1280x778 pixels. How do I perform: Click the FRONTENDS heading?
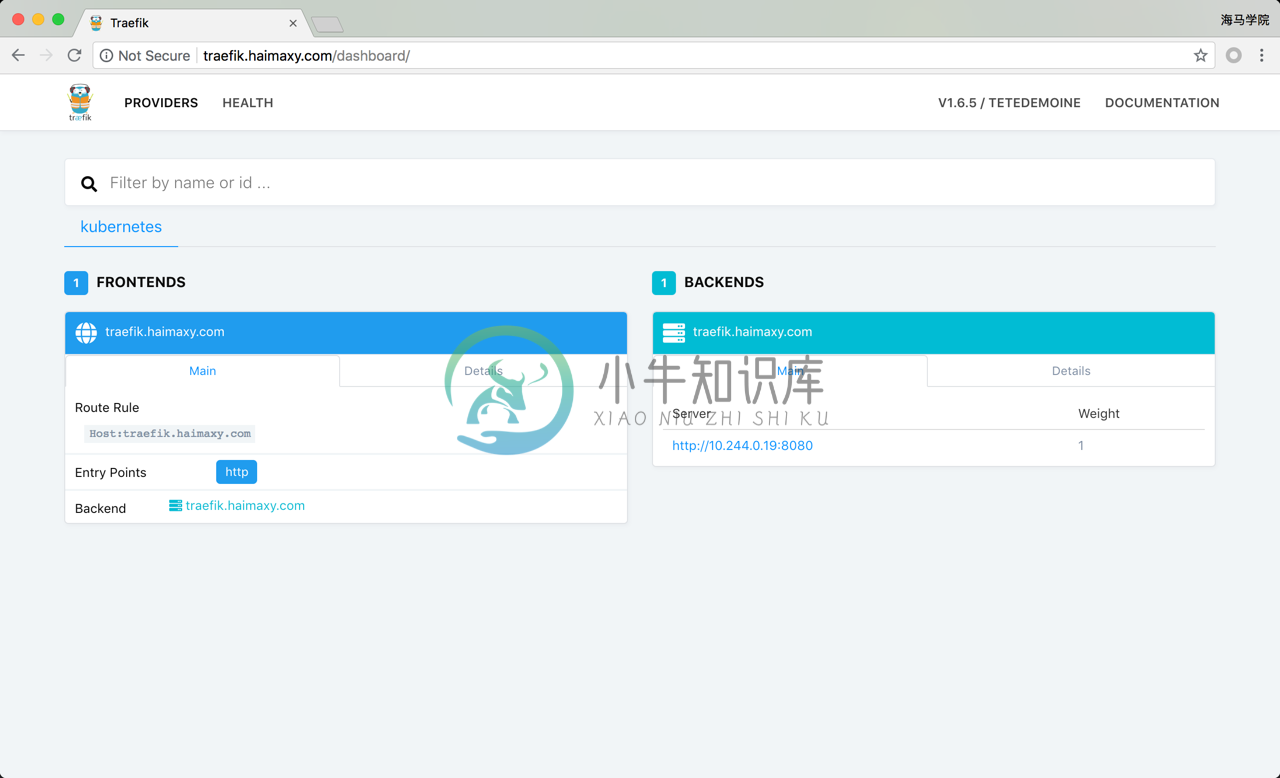141,283
